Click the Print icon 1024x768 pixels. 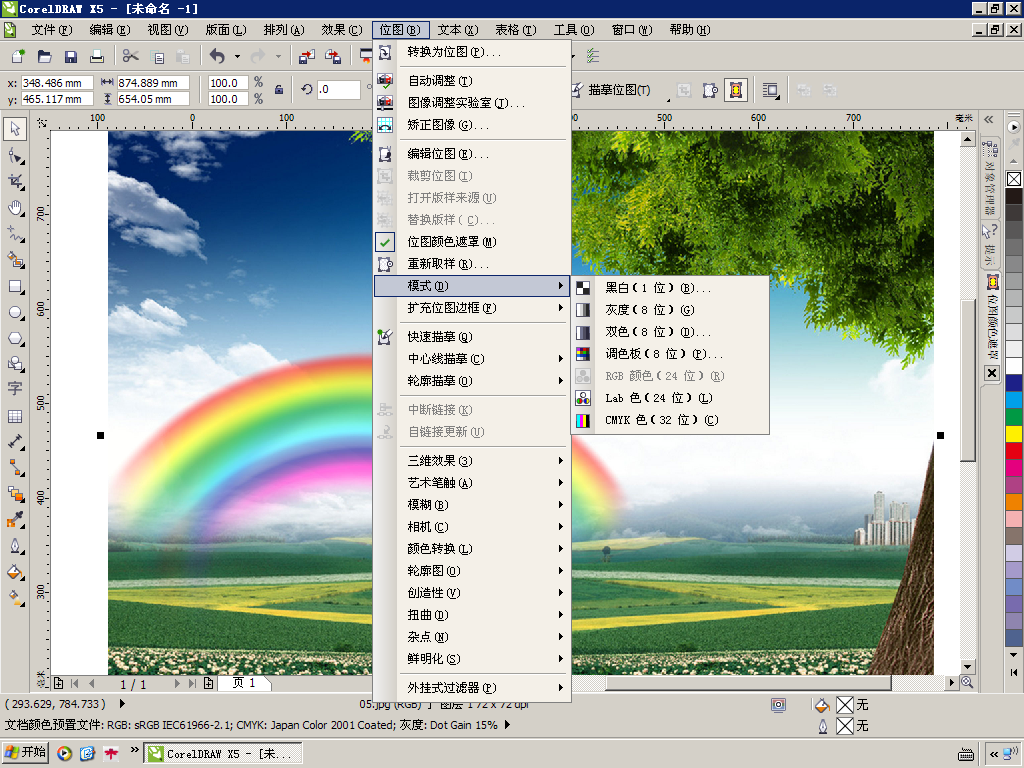97,57
